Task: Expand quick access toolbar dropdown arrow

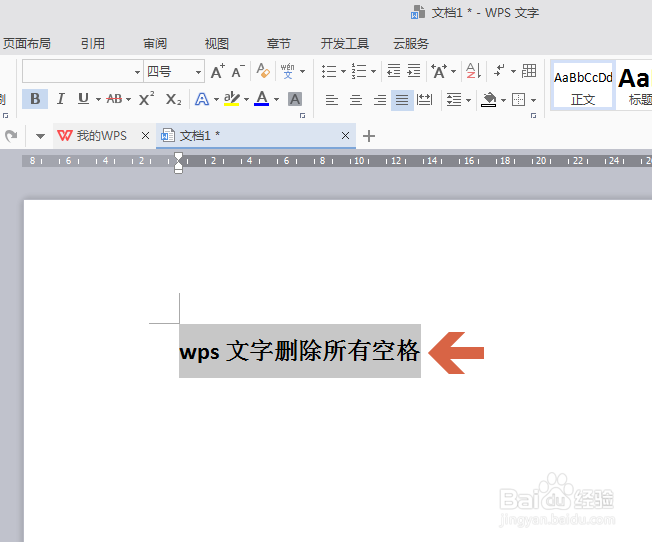Action: point(40,136)
